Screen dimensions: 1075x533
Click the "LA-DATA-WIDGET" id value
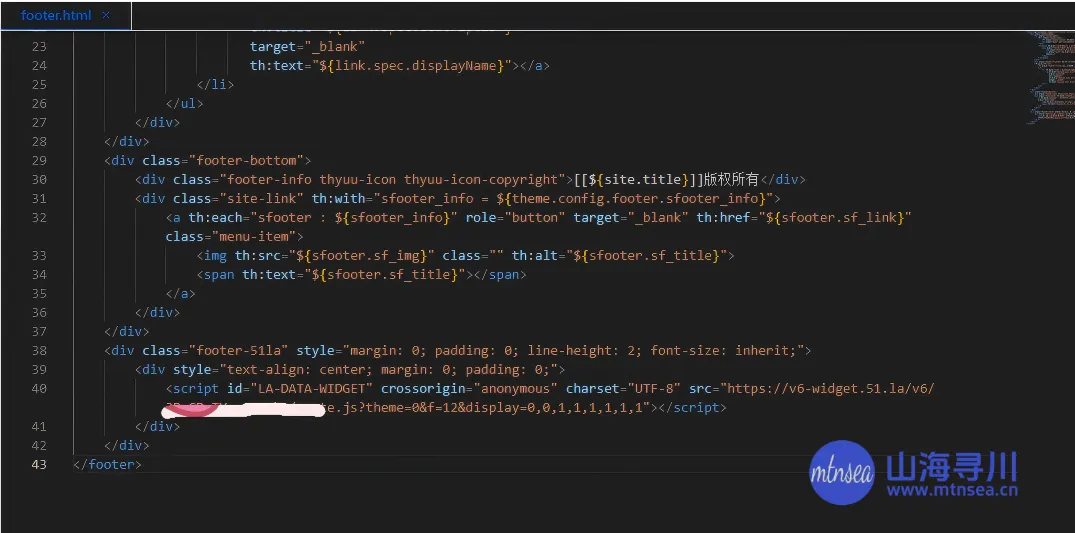click(311, 389)
